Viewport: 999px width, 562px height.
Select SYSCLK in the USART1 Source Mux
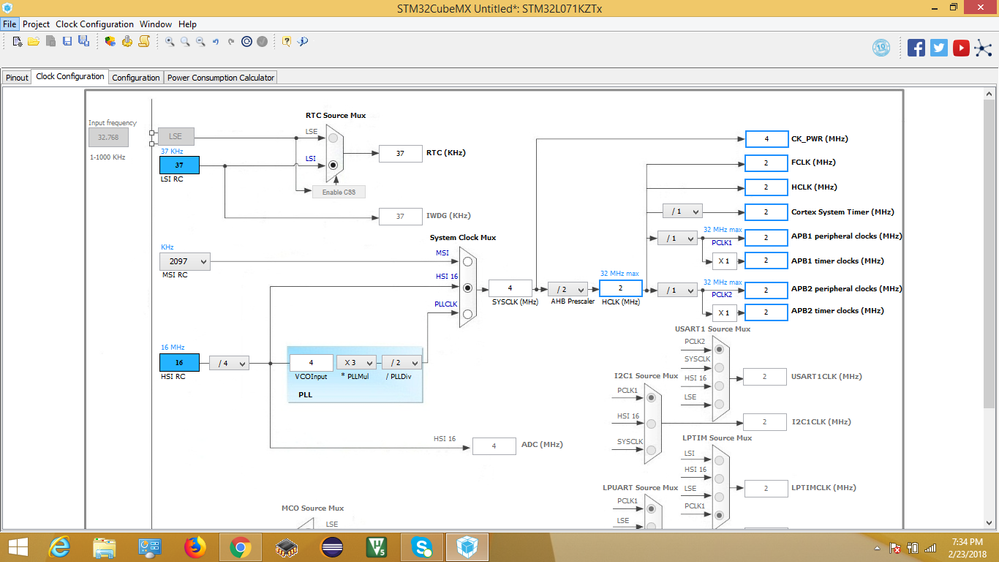pos(719,368)
